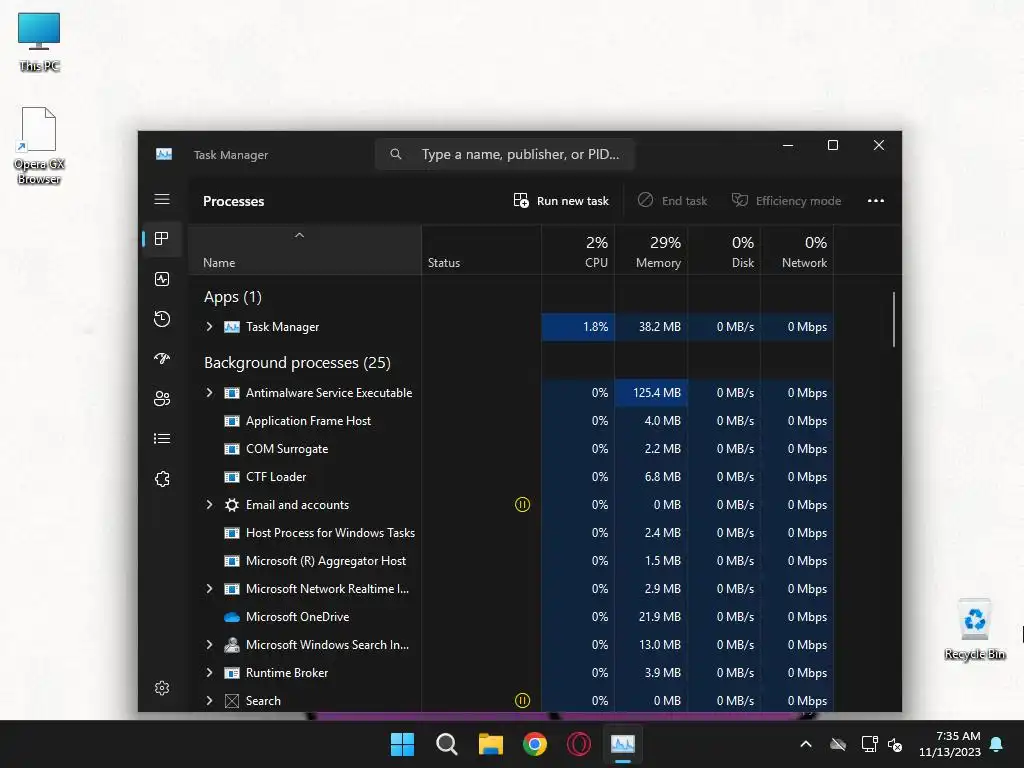Click the volume muted tray icon

click(x=895, y=744)
